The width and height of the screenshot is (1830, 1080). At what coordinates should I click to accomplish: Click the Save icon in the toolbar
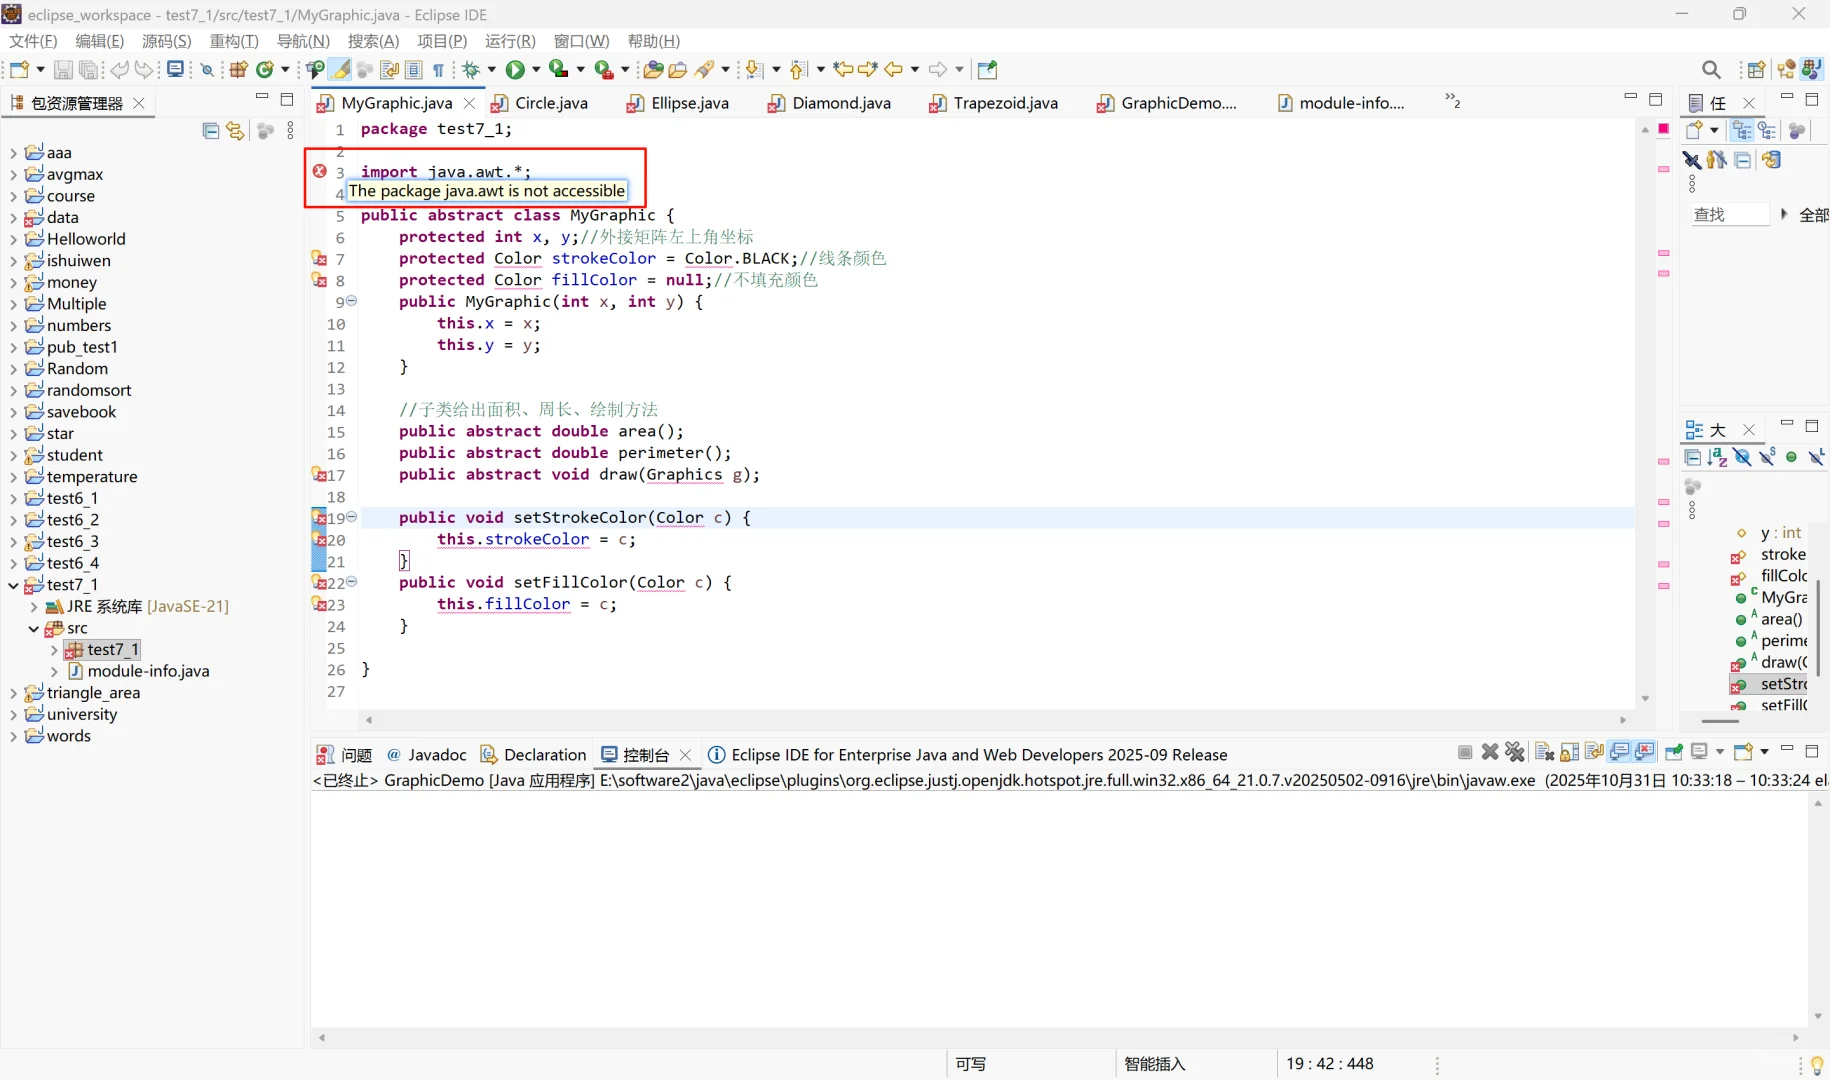coord(63,69)
